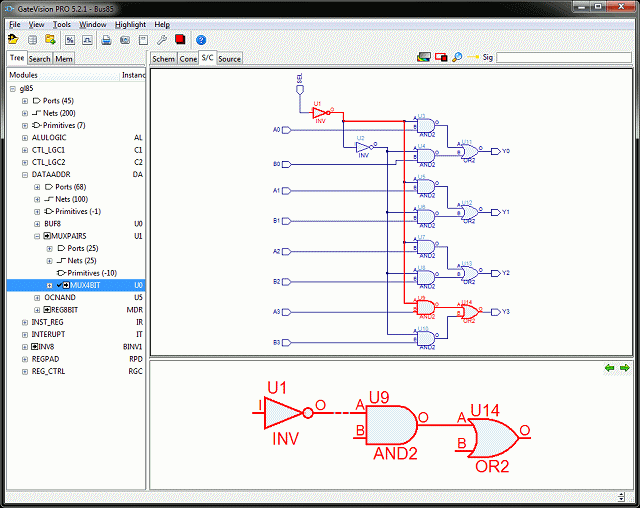Screen dimensions: 640x508
Task: Expand the MUX4BIT node
Action: [49, 285]
